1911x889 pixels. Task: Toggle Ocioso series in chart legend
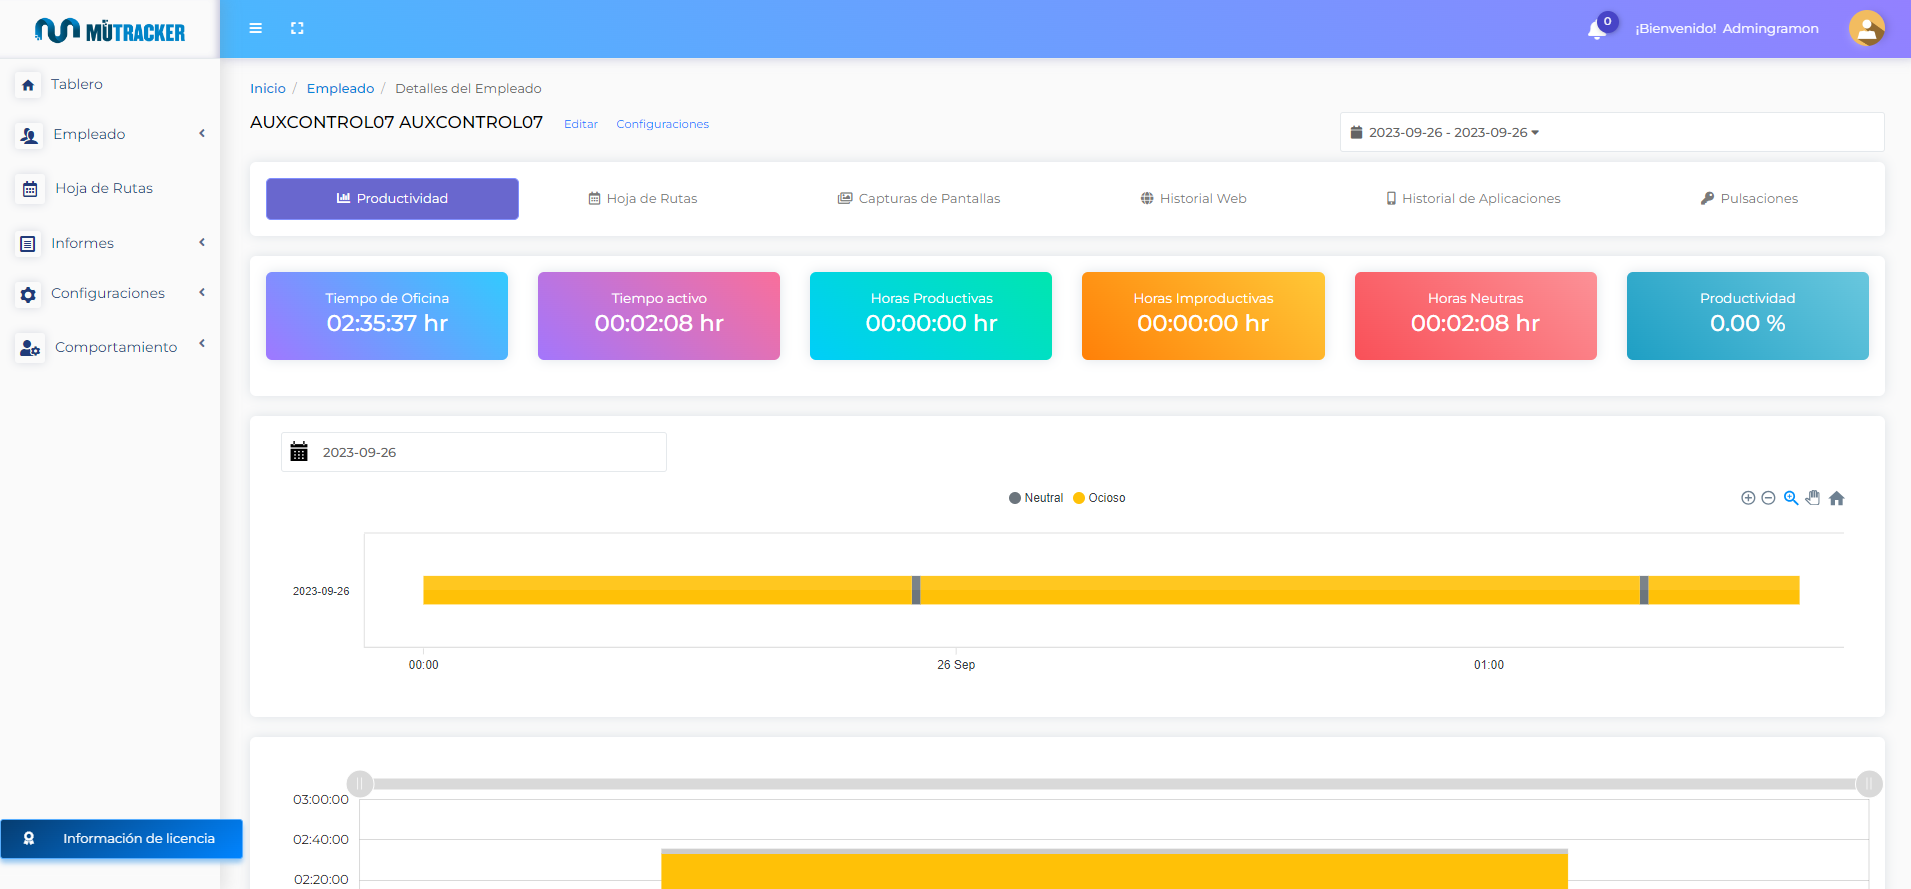(x=1100, y=498)
